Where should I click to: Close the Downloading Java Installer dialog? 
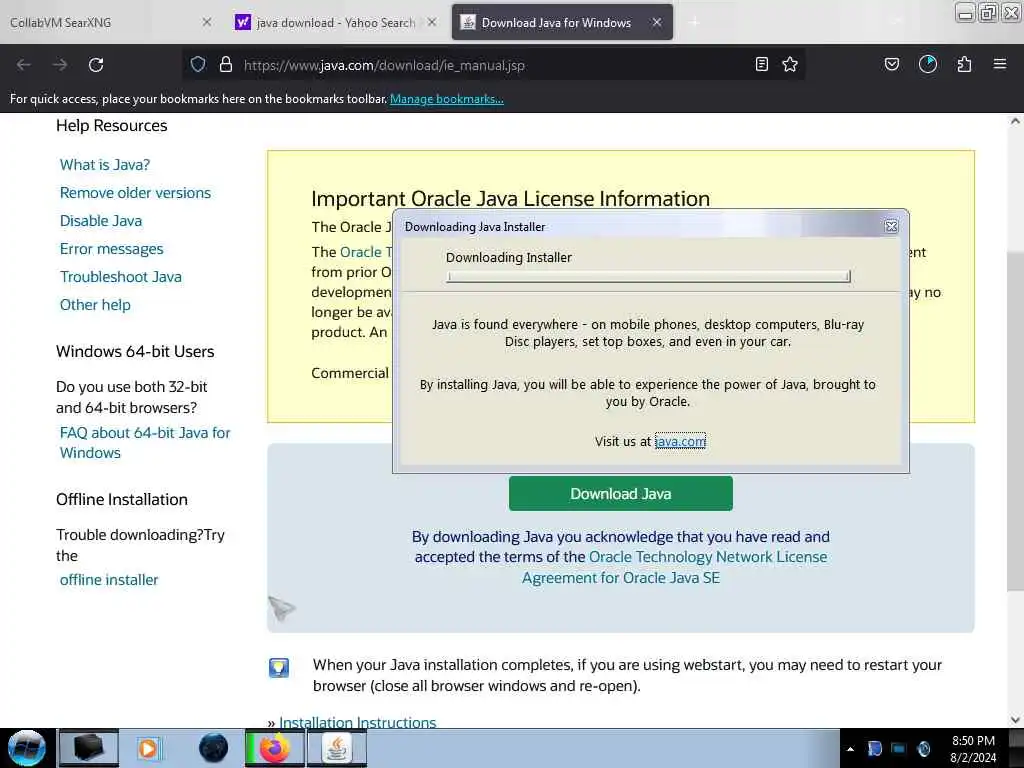click(891, 226)
